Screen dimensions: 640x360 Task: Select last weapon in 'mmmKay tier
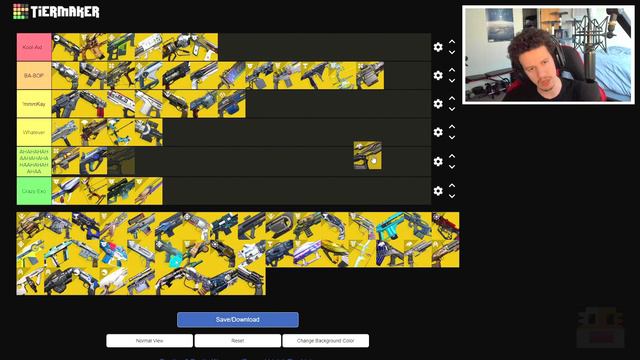tap(232, 104)
